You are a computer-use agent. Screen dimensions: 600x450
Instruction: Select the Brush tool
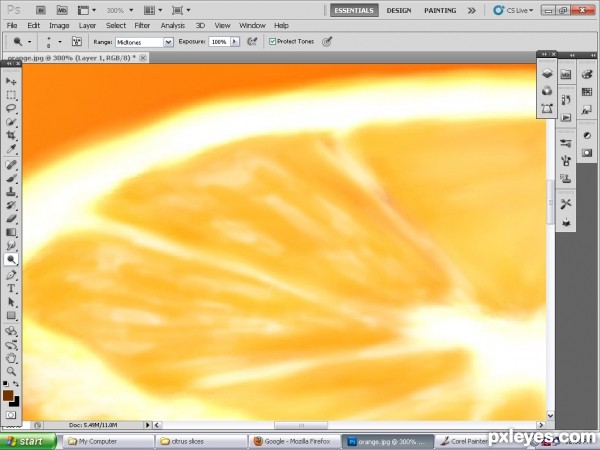pyautogui.click(x=11, y=179)
